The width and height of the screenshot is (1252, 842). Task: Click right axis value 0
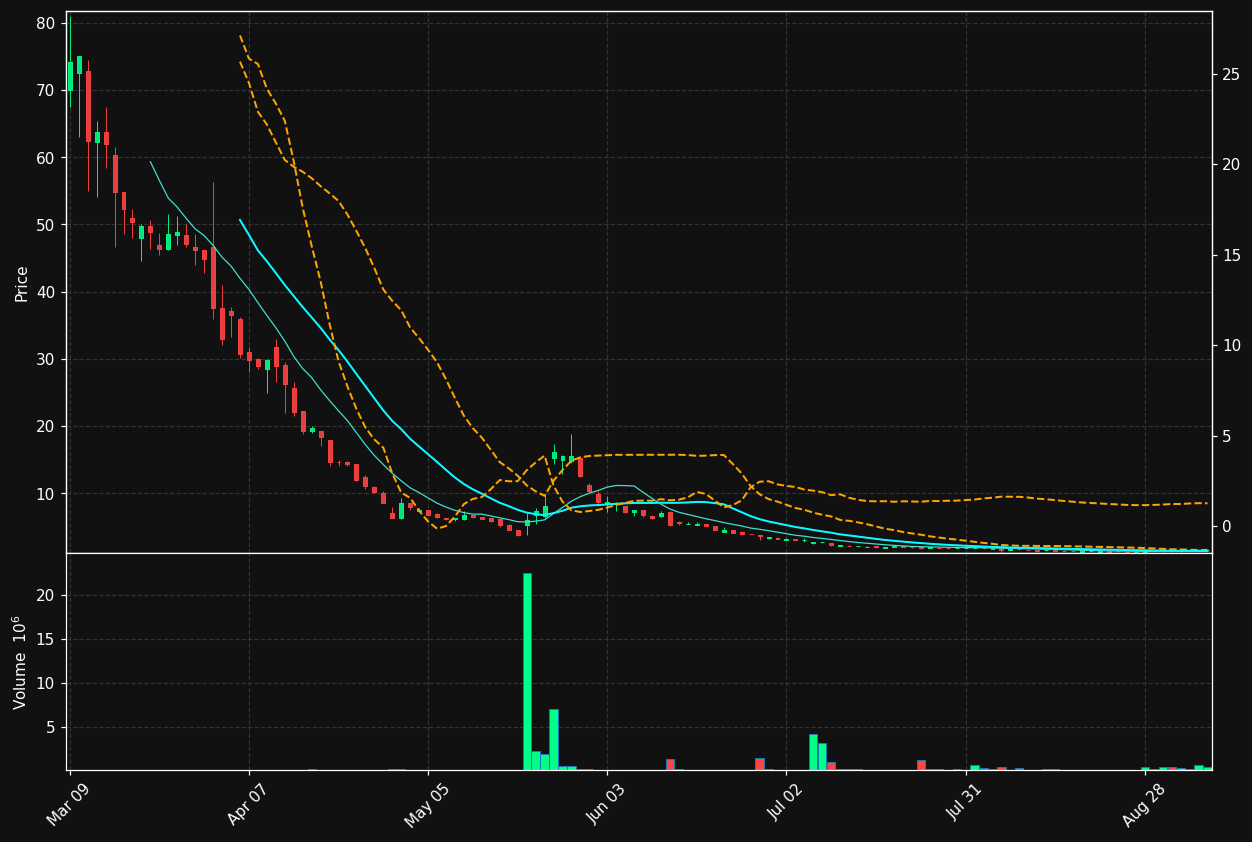[x=1226, y=526]
